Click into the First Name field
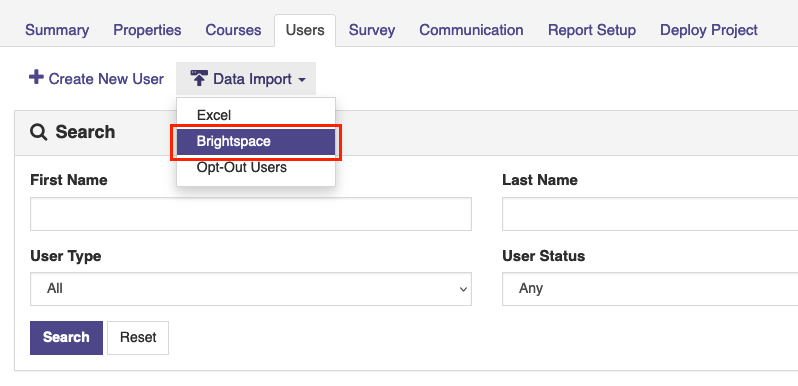The height and width of the screenshot is (386, 798). coord(251,214)
